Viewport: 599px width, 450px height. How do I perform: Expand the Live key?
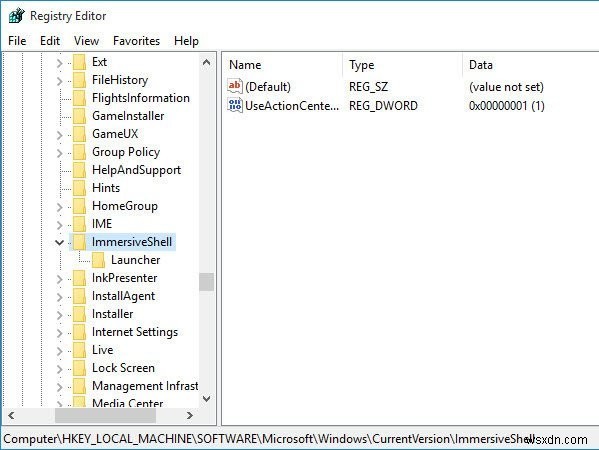(x=59, y=350)
